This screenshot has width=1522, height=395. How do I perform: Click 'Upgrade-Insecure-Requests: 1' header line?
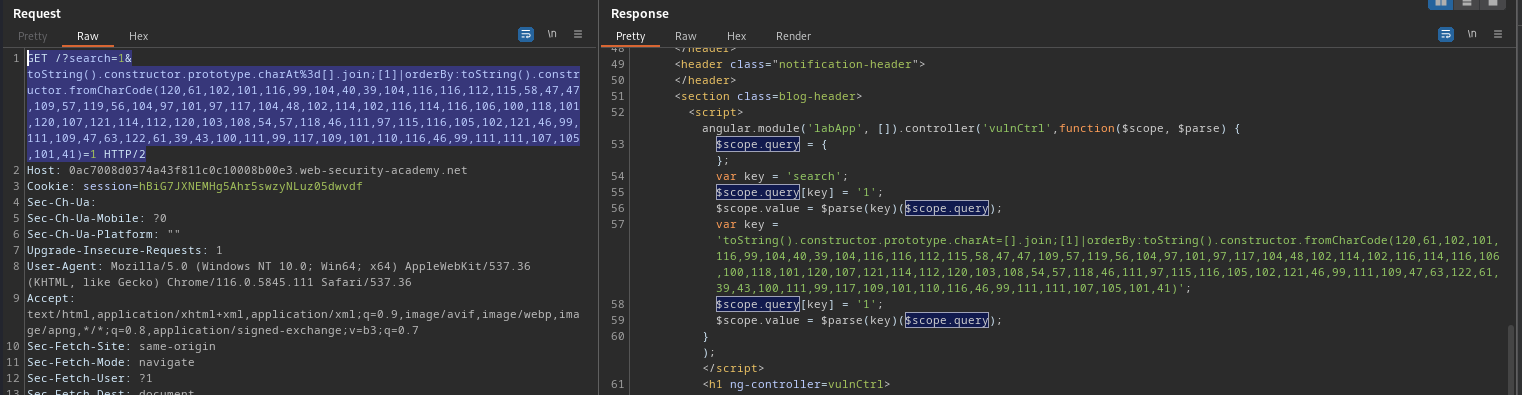pos(125,250)
